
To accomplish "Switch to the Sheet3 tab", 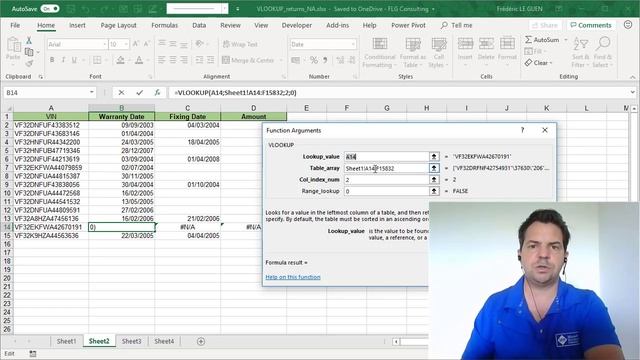I will tap(131, 341).
